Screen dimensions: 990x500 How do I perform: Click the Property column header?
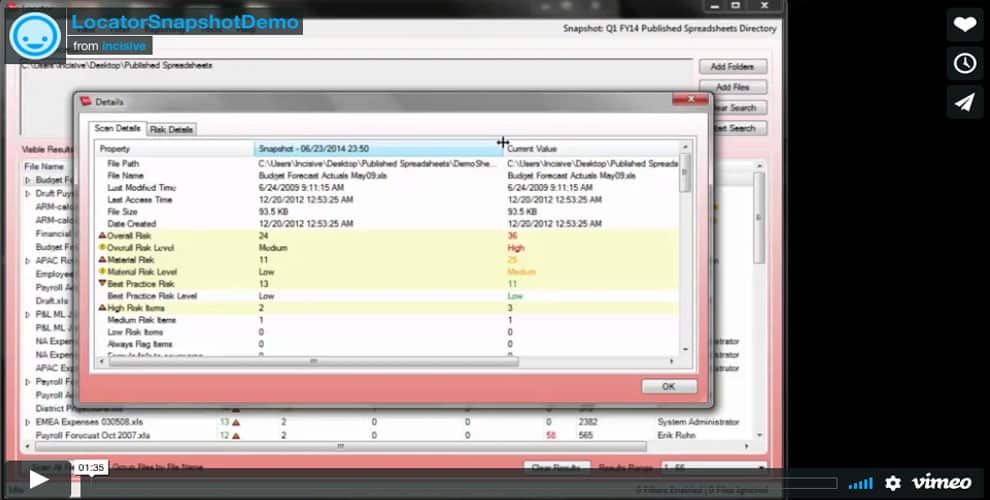coord(174,149)
